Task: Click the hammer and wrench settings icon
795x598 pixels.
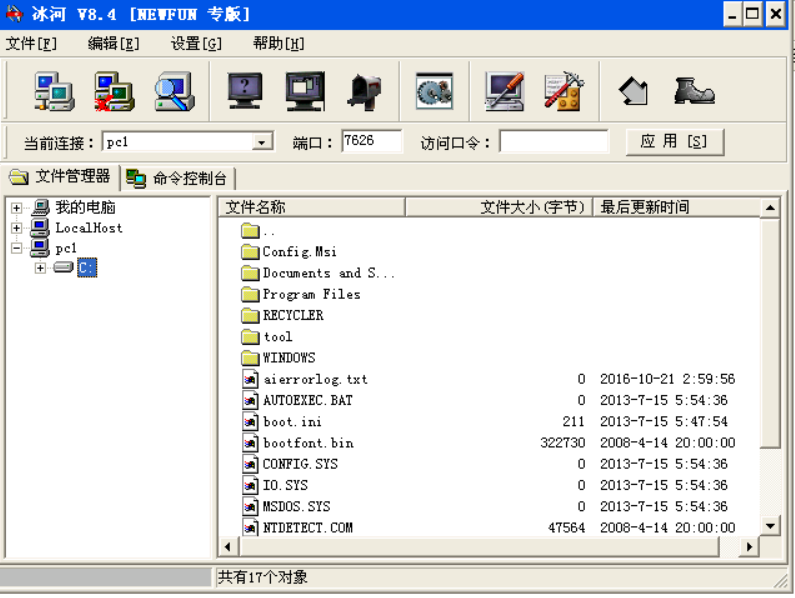Action: (x=564, y=91)
